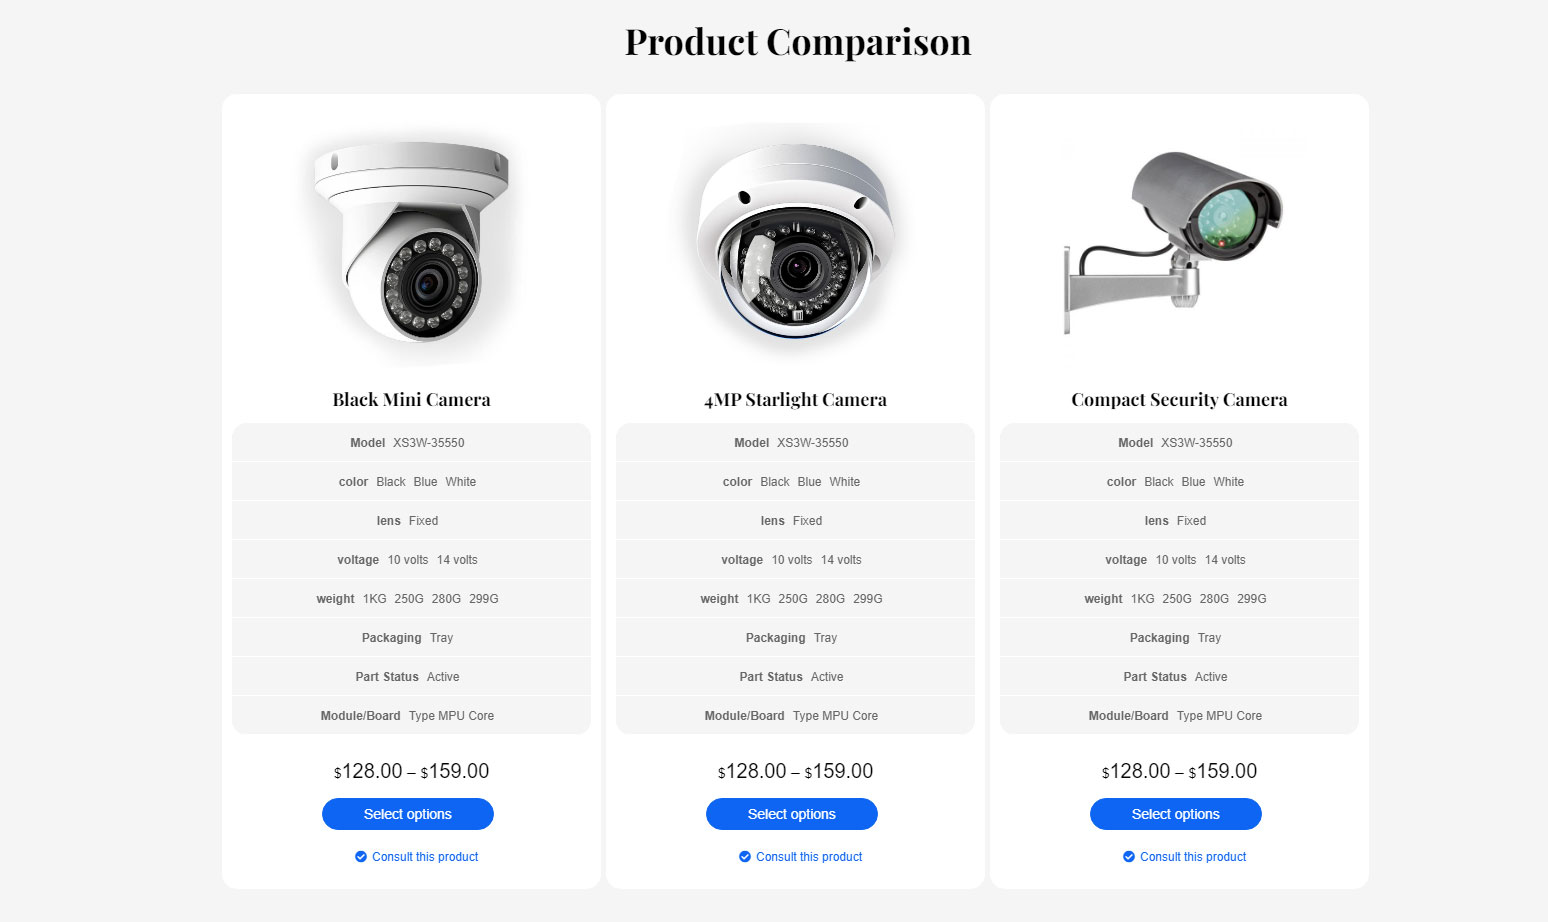Click the Compact Security Camera price range
This screenshot has width=1548, height=922.
tap(1180, 771)
